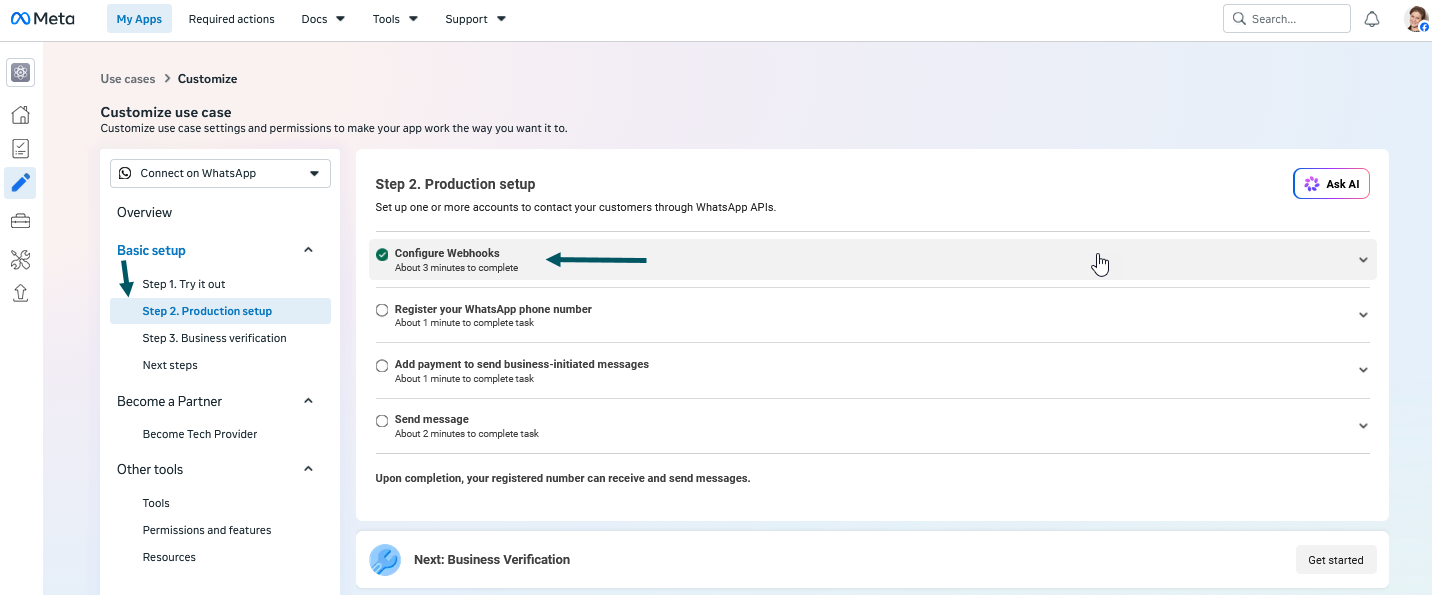Viewport: 1432px width, 595px height.
Task: Open Required actions
Action: (x=231, y=19)
